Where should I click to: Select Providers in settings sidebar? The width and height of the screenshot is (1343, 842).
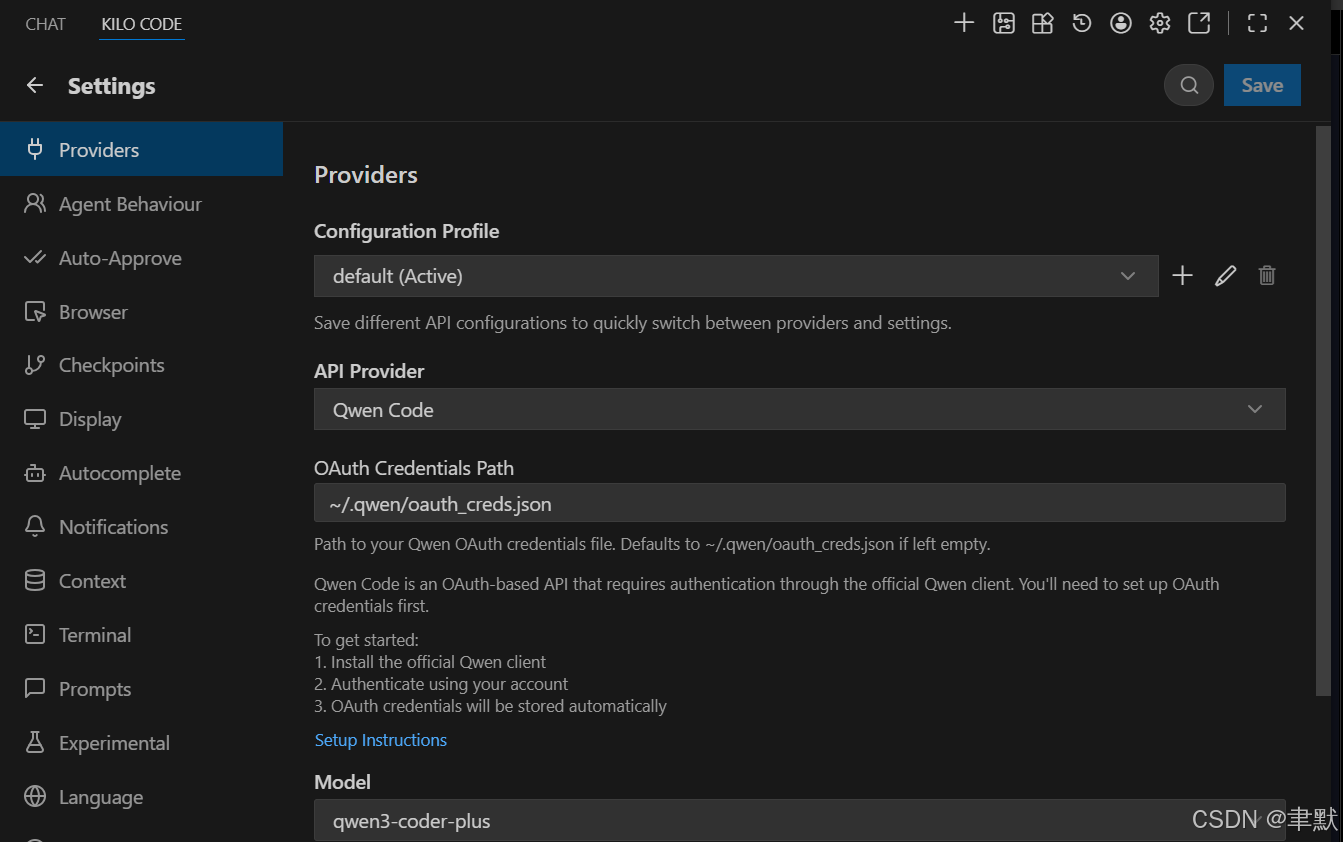coord(141,150)
